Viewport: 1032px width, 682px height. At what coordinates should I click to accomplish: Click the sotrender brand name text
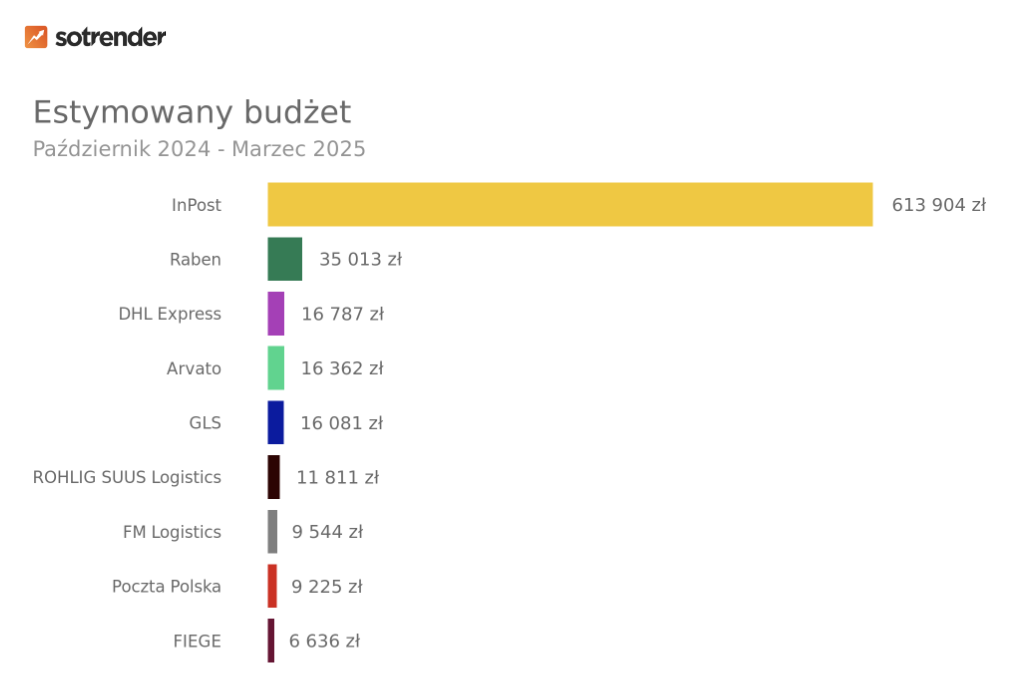tap(110, 37)
